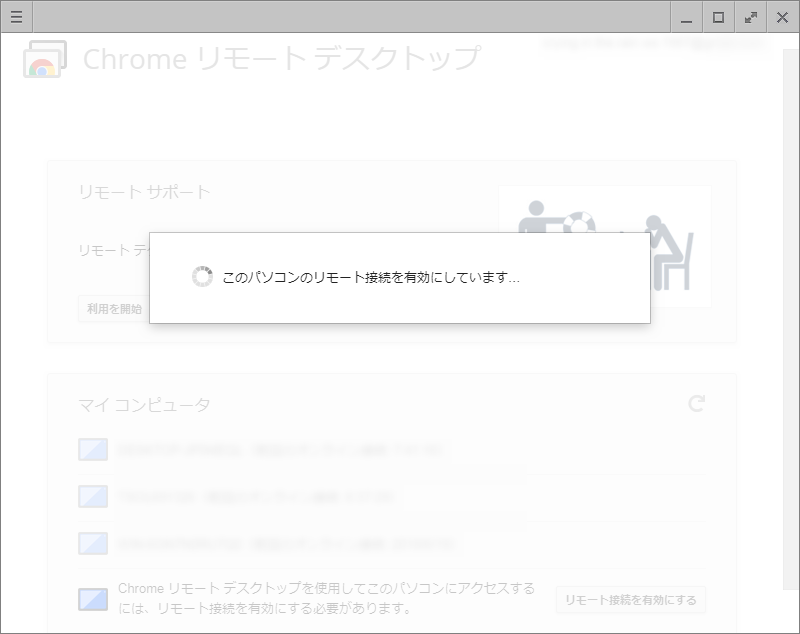Select the second computer icon in the list
The image size is (800, 634).
(x=93, y=497)
